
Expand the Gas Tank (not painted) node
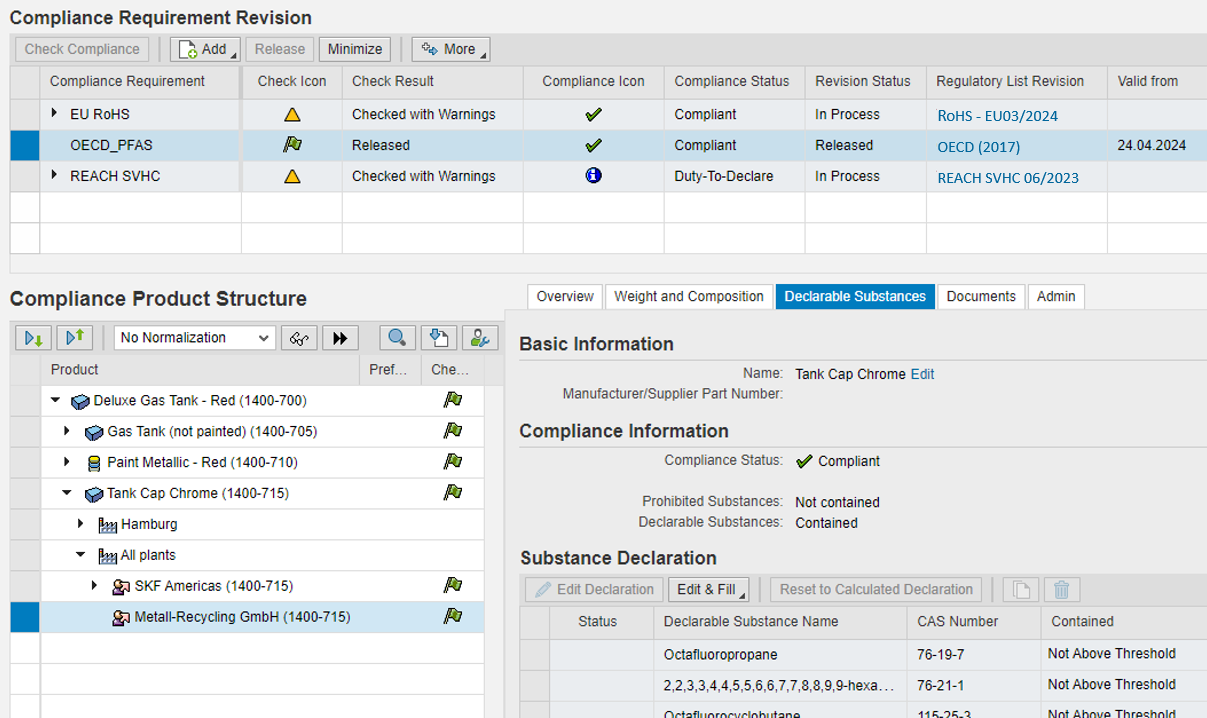(x=67, y=431)
